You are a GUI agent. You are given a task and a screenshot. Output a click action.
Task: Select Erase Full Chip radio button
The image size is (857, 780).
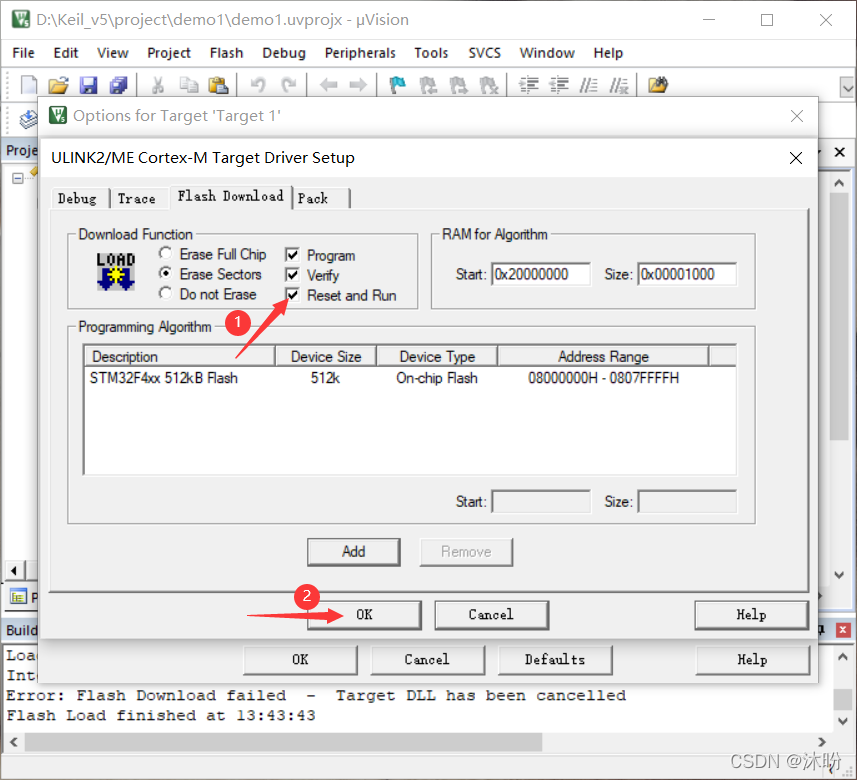pyautogui.click(x=166, y=254)
